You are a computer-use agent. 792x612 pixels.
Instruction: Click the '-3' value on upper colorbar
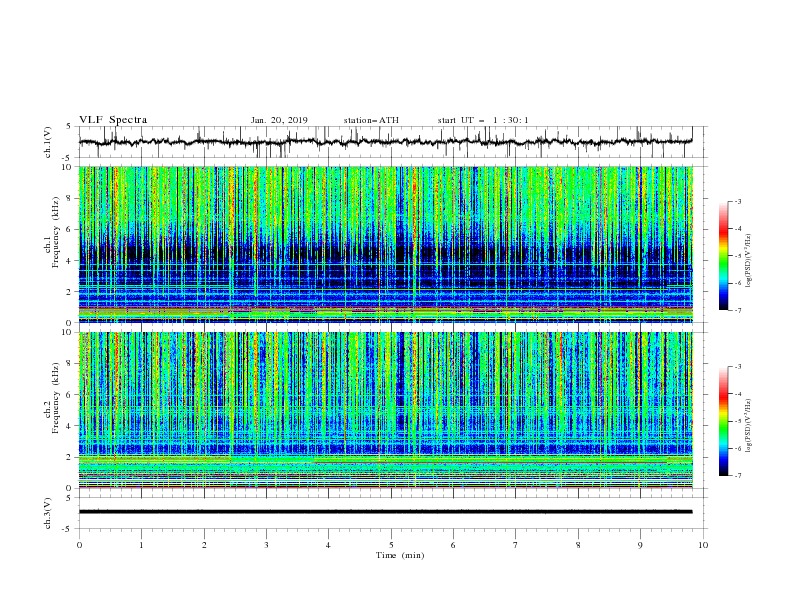[x=737, y=201]
